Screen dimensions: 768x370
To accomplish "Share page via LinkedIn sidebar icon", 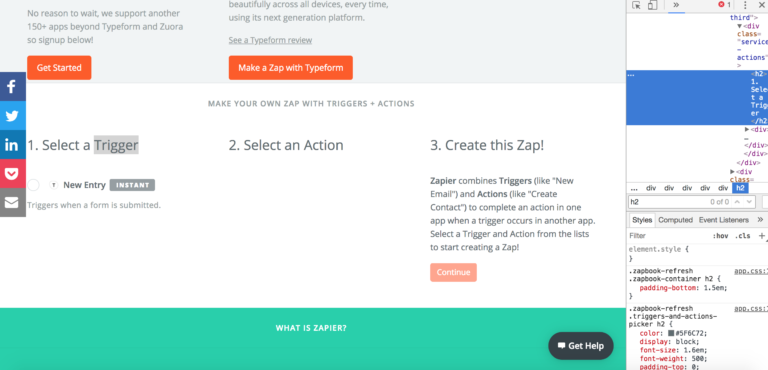I will 13,145.
